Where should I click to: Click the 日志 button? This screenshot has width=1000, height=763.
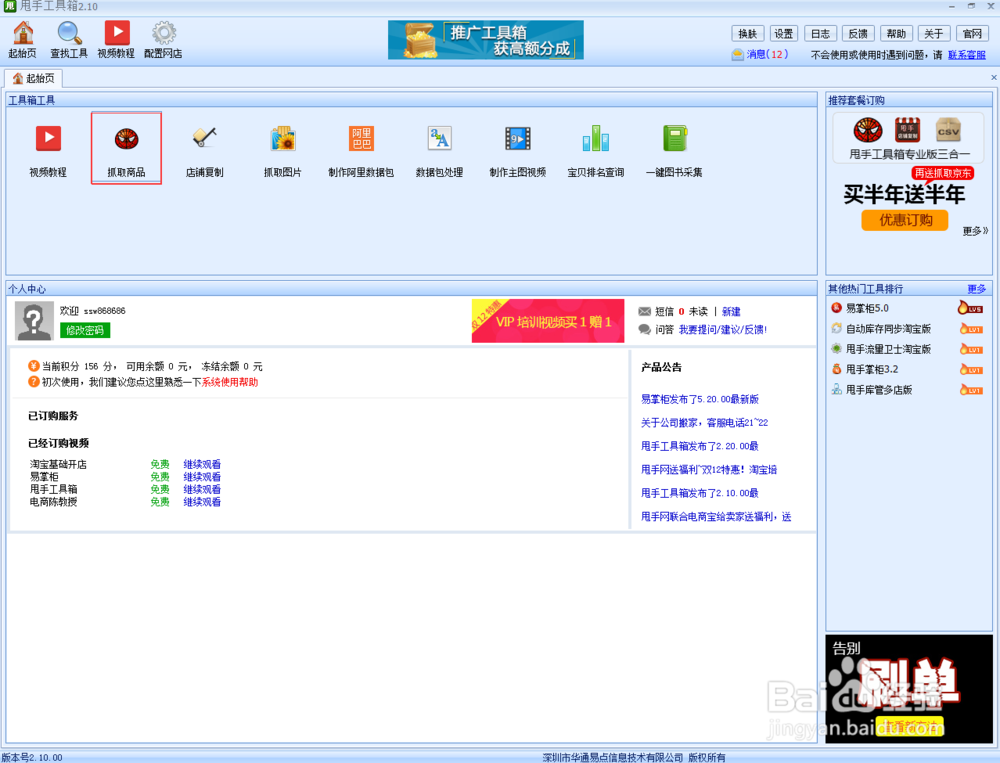[x=821, y=34]
